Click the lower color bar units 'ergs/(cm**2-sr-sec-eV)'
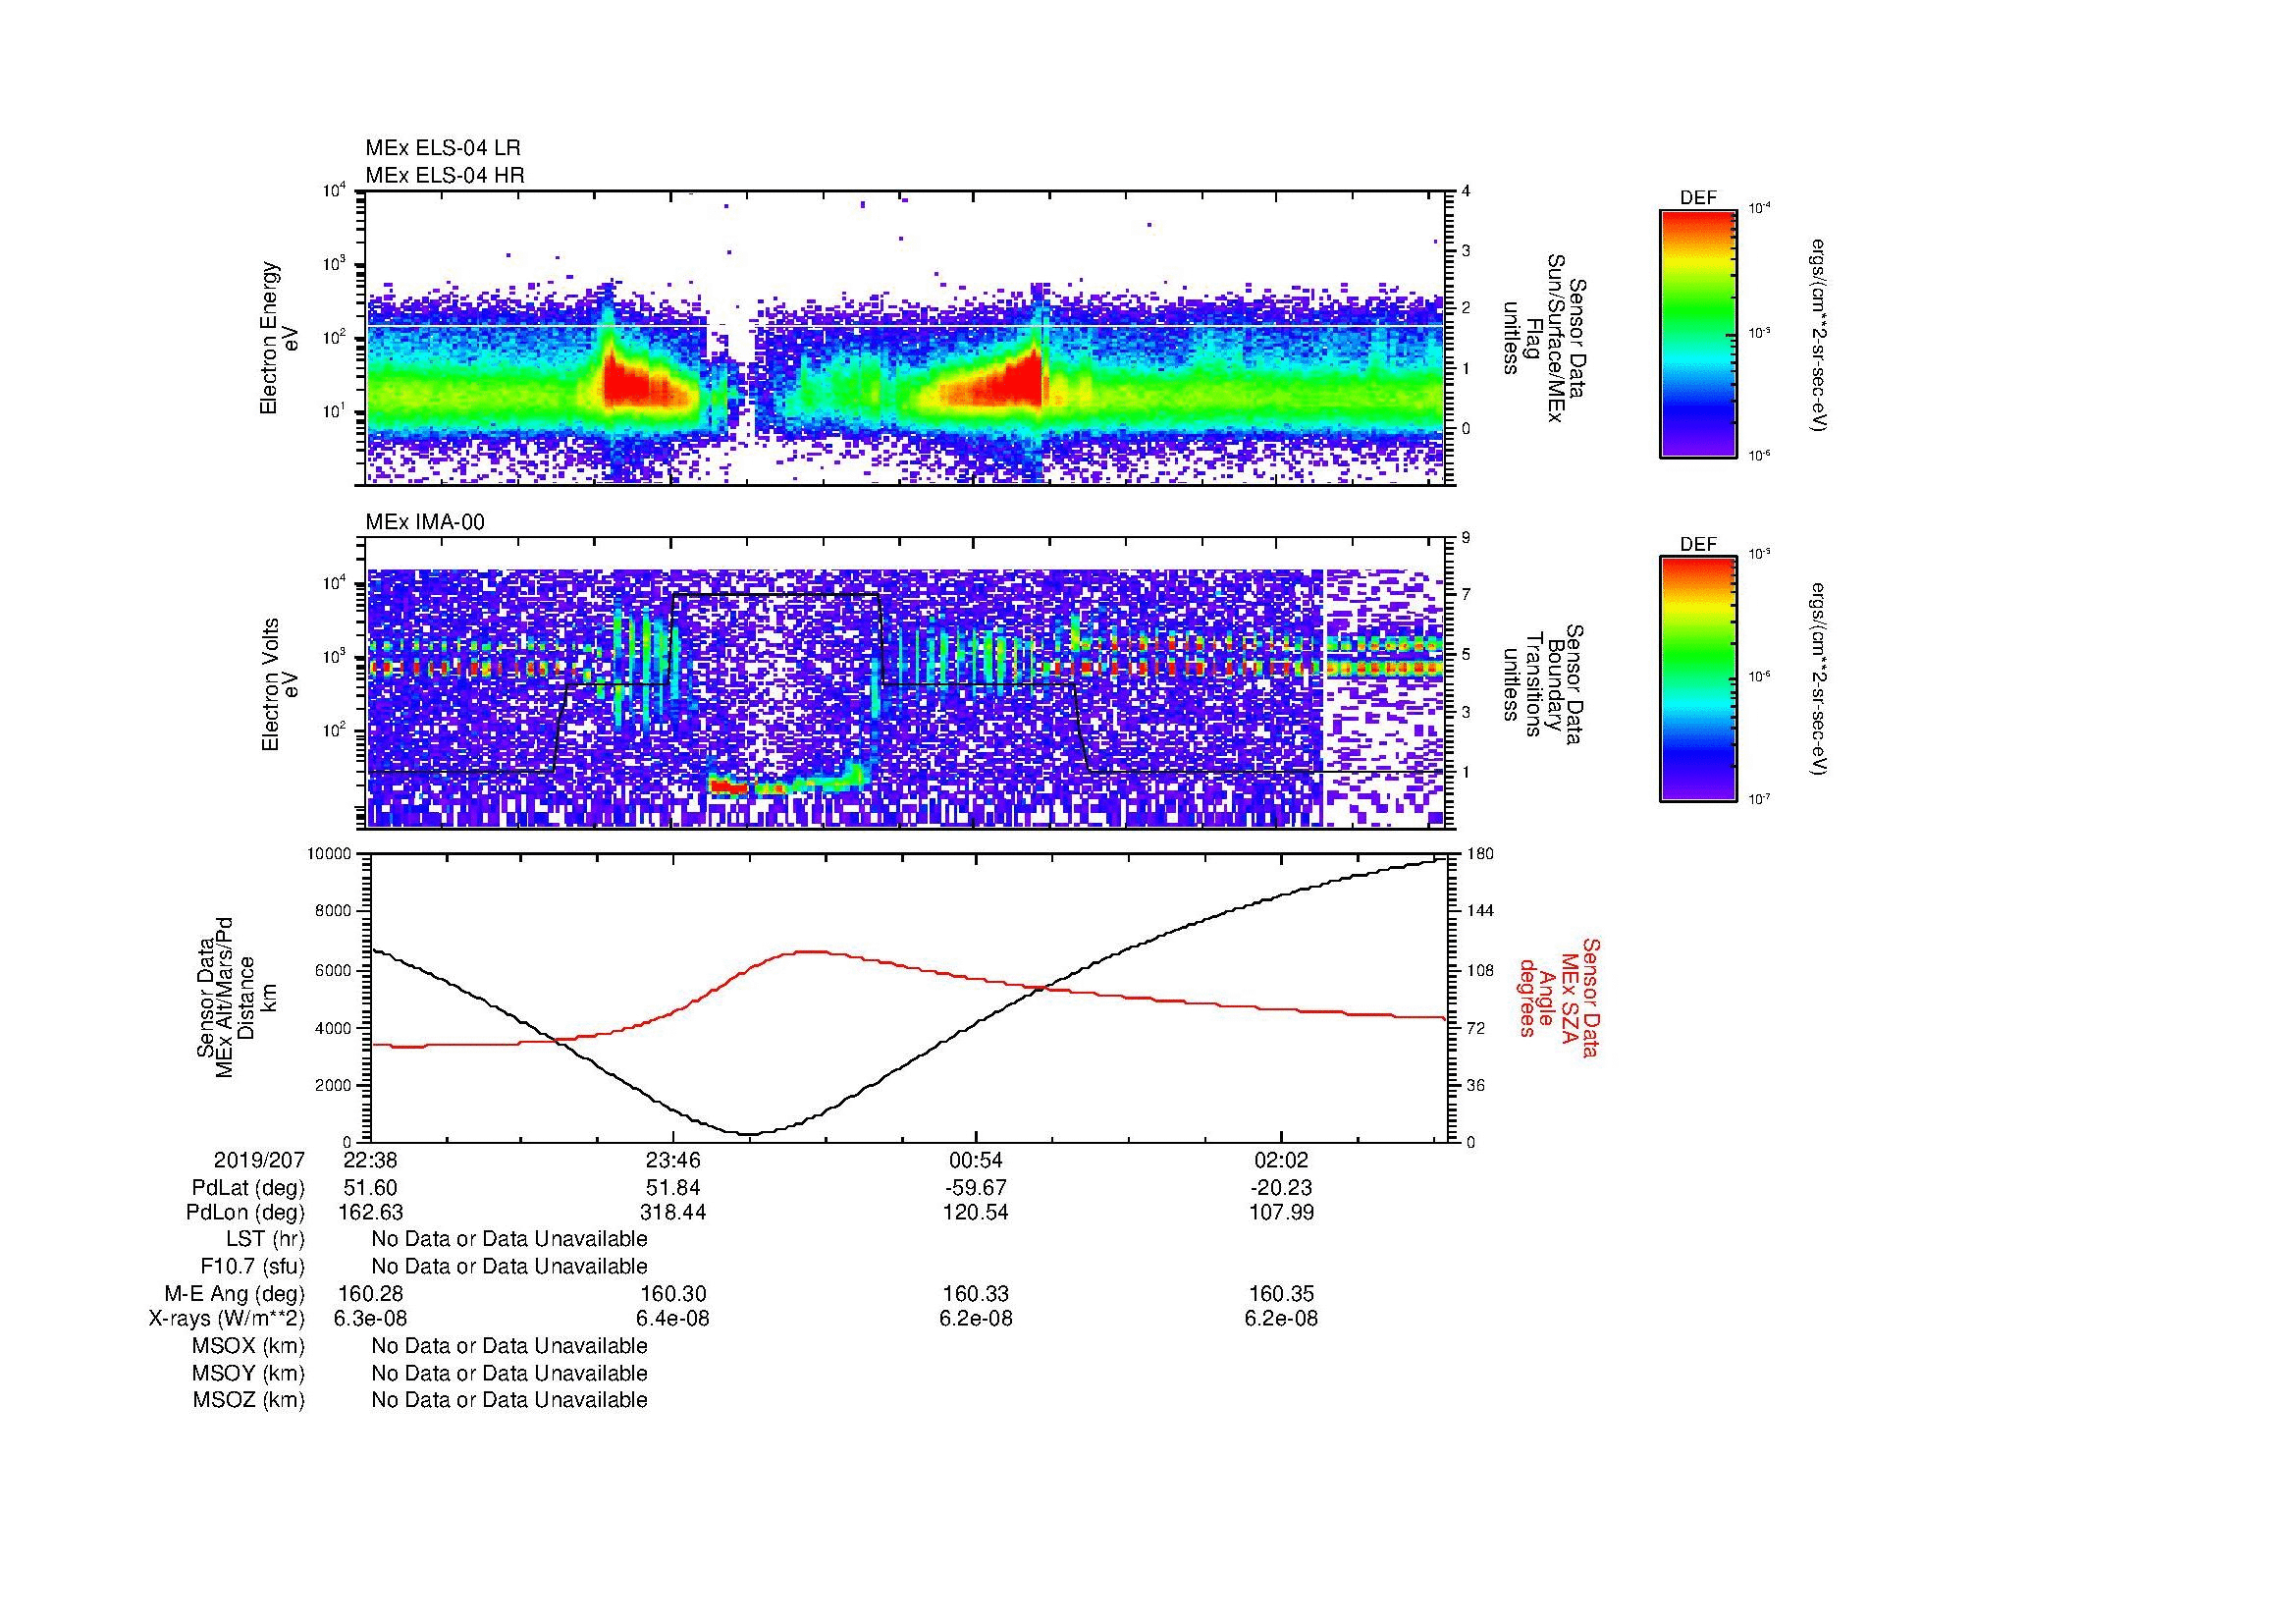The height and width of the screenshot is (1623, 2296). pos(1819,679)
